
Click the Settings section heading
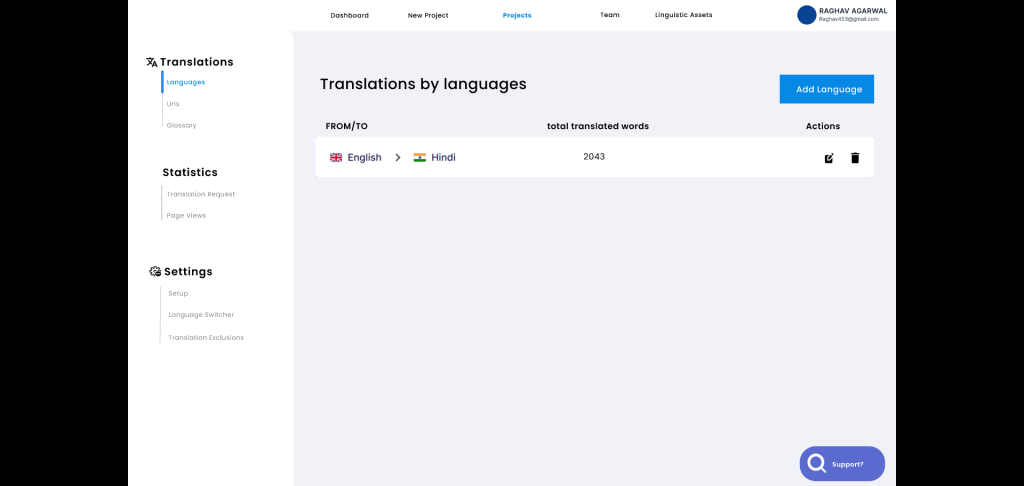click(188, 271)
